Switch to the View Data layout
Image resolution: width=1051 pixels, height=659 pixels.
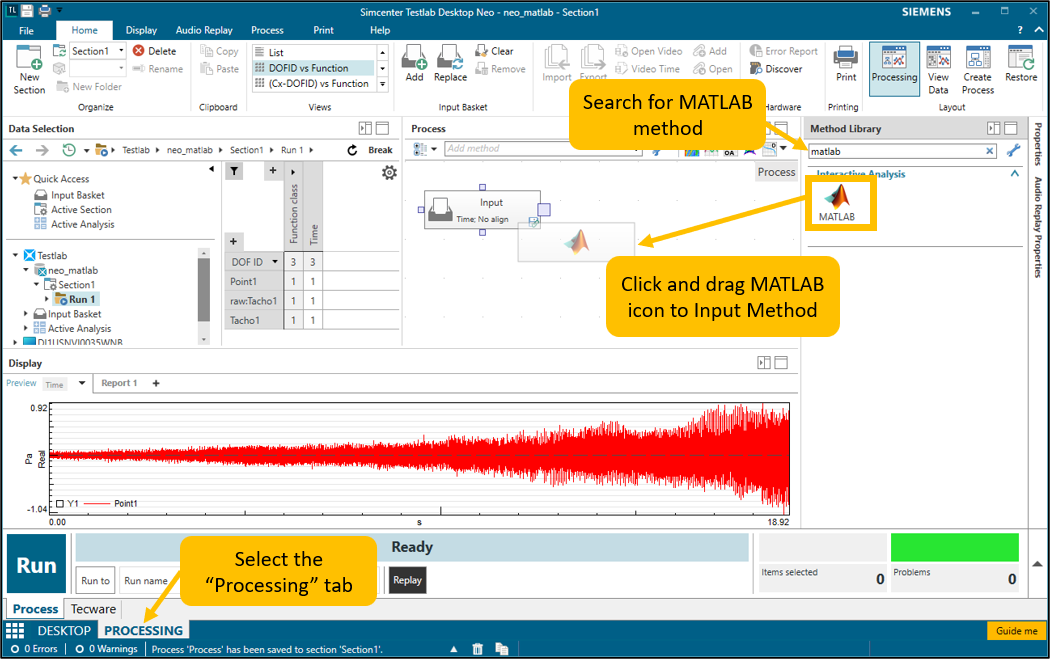click(x=938, y=70)
